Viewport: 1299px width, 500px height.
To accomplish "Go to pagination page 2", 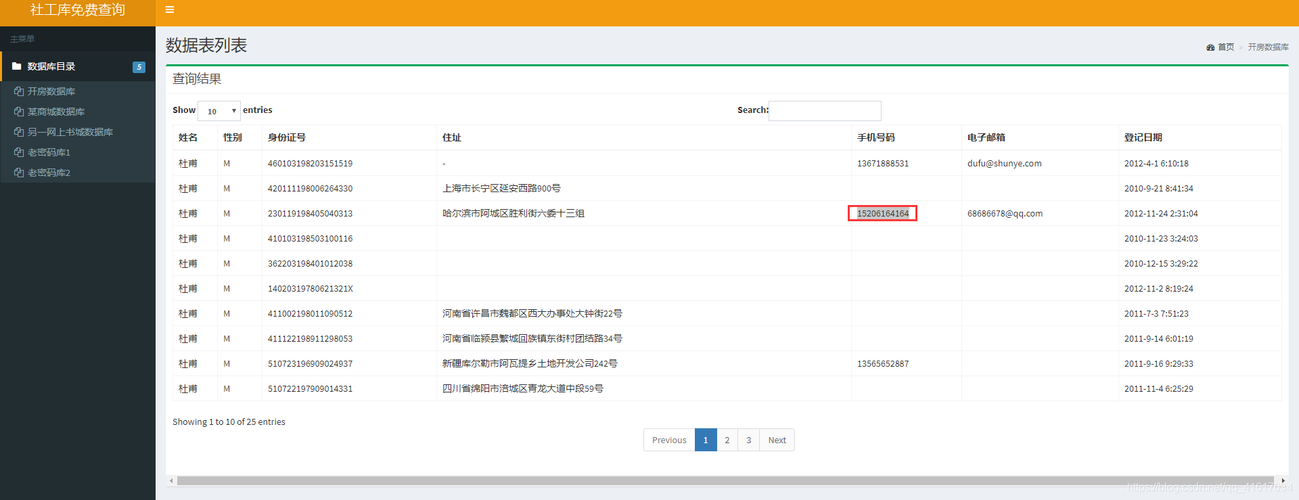I will (728, 440).
